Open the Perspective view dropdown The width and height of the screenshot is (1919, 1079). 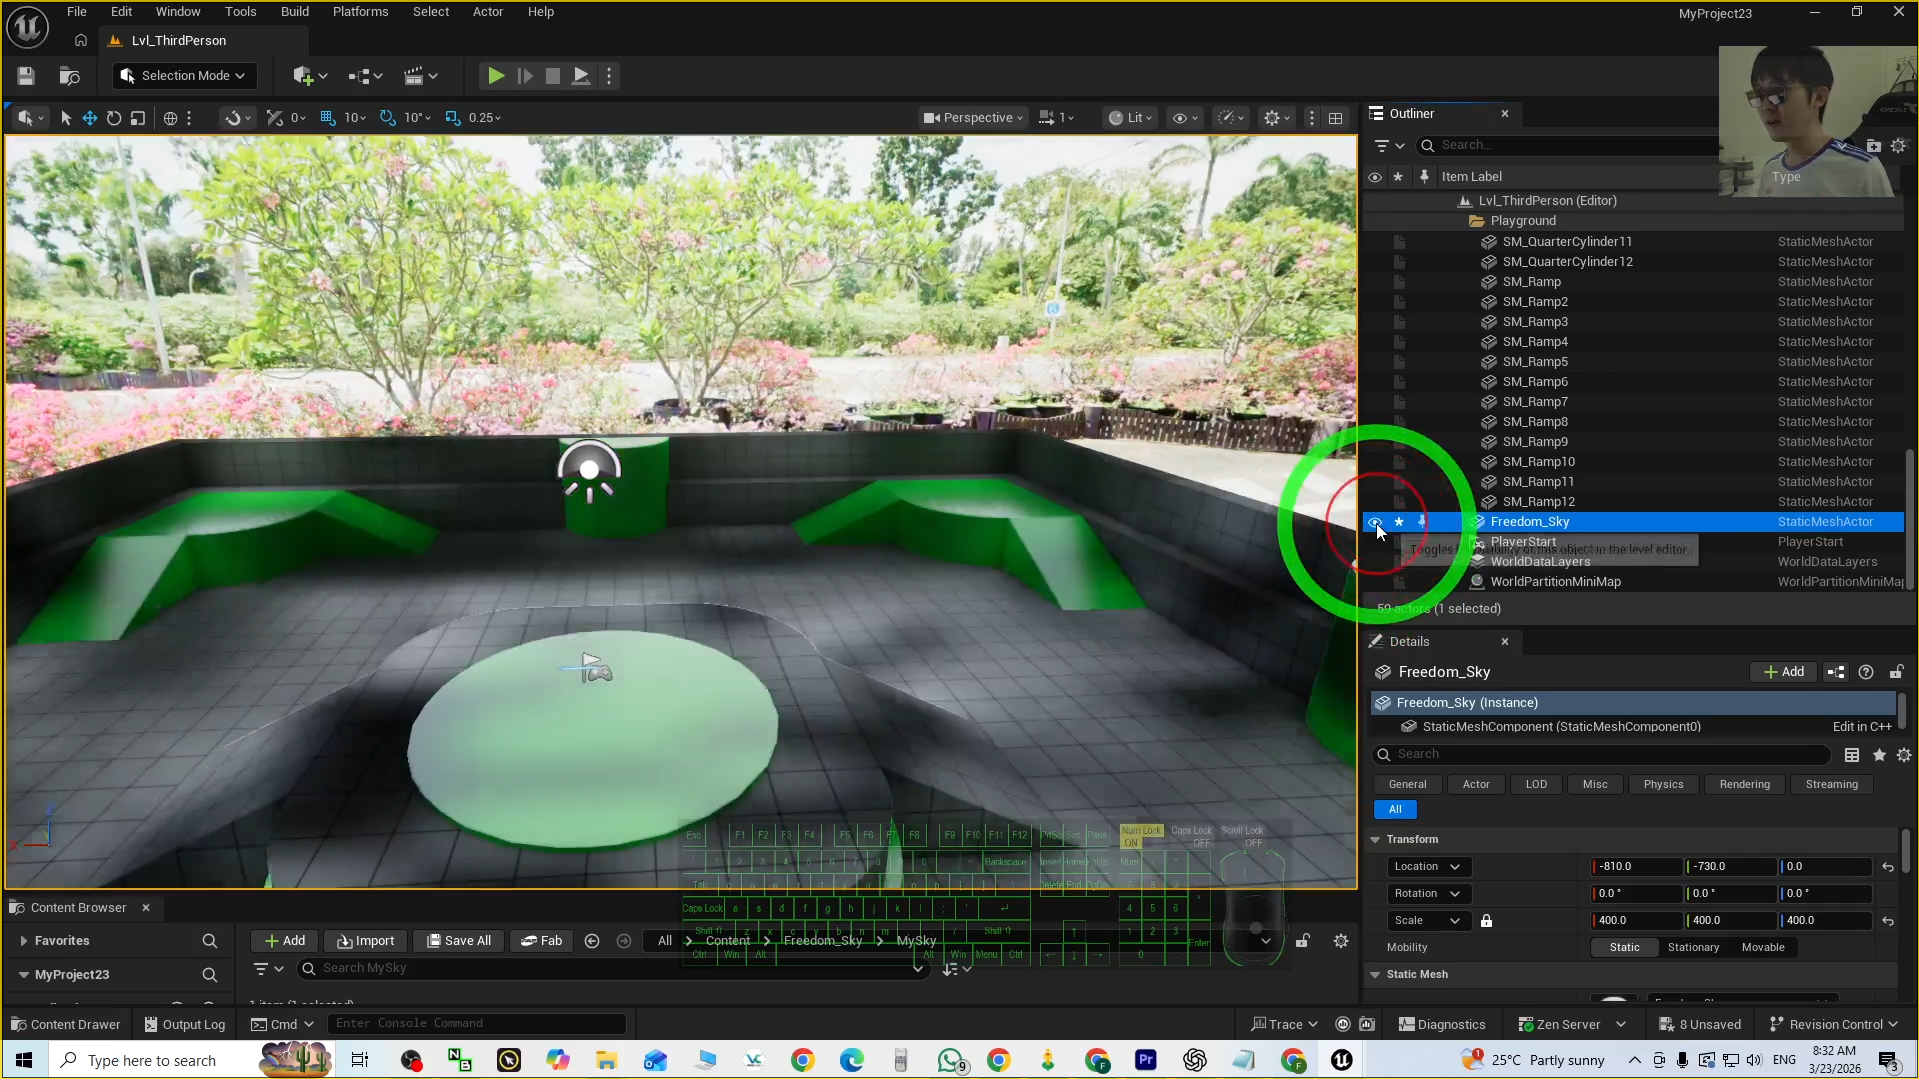(971, 117)
